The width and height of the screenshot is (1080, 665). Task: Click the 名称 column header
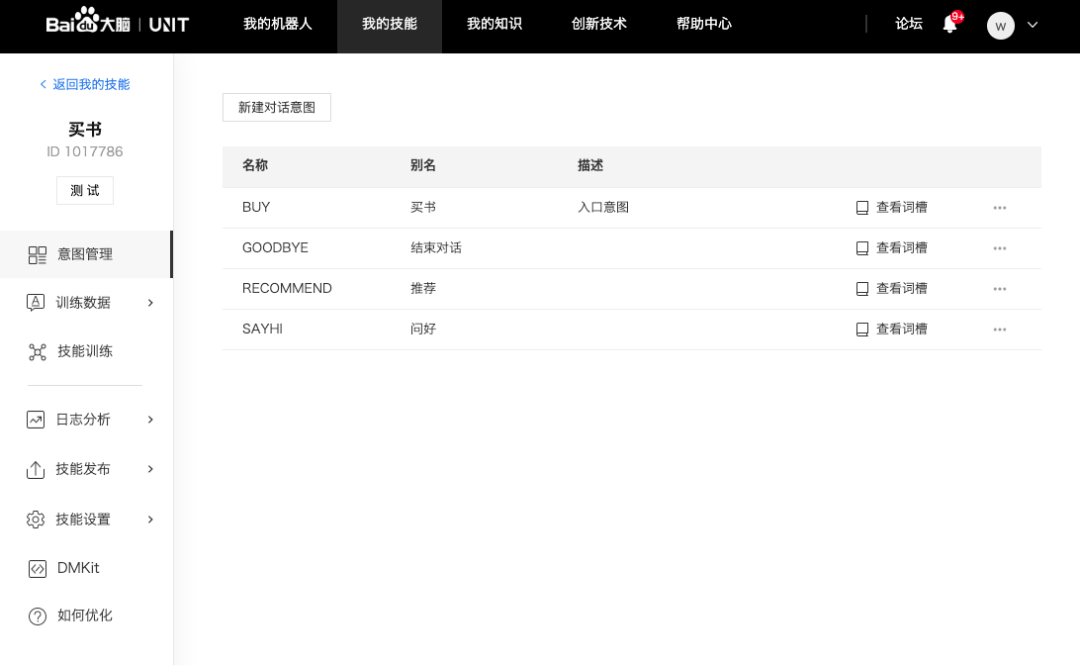(255, 165)
